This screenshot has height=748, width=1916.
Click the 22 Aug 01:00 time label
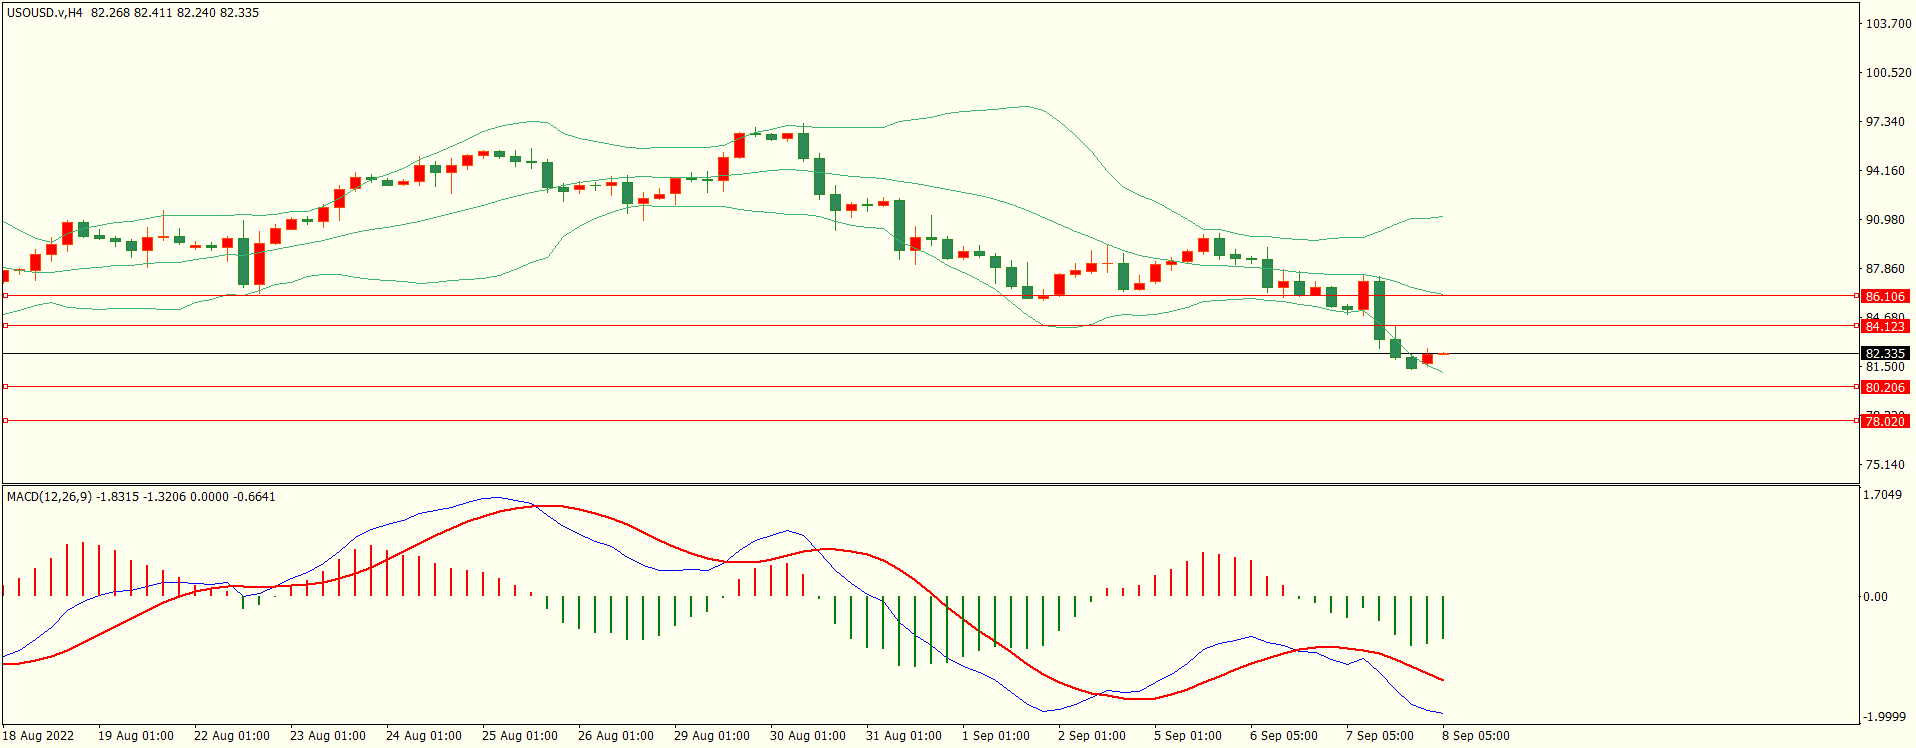point(232,735)
